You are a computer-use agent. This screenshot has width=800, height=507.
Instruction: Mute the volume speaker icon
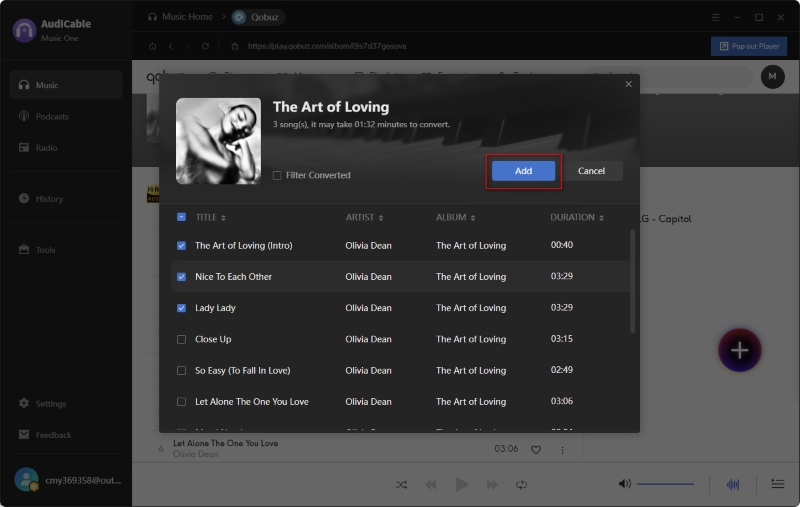[624, 484]
